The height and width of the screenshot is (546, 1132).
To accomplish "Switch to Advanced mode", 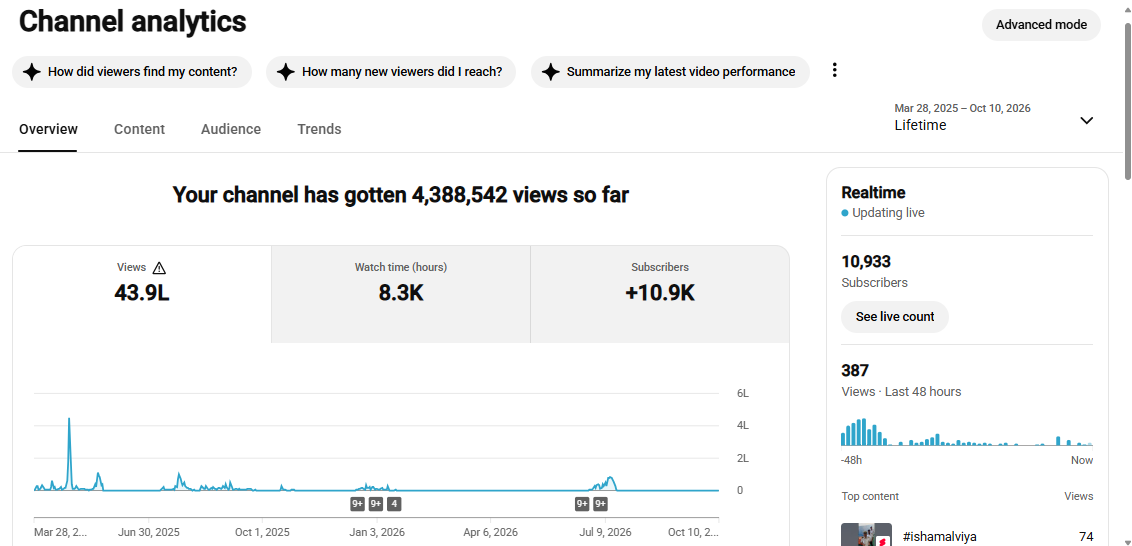I will [x=1041, y=25].
